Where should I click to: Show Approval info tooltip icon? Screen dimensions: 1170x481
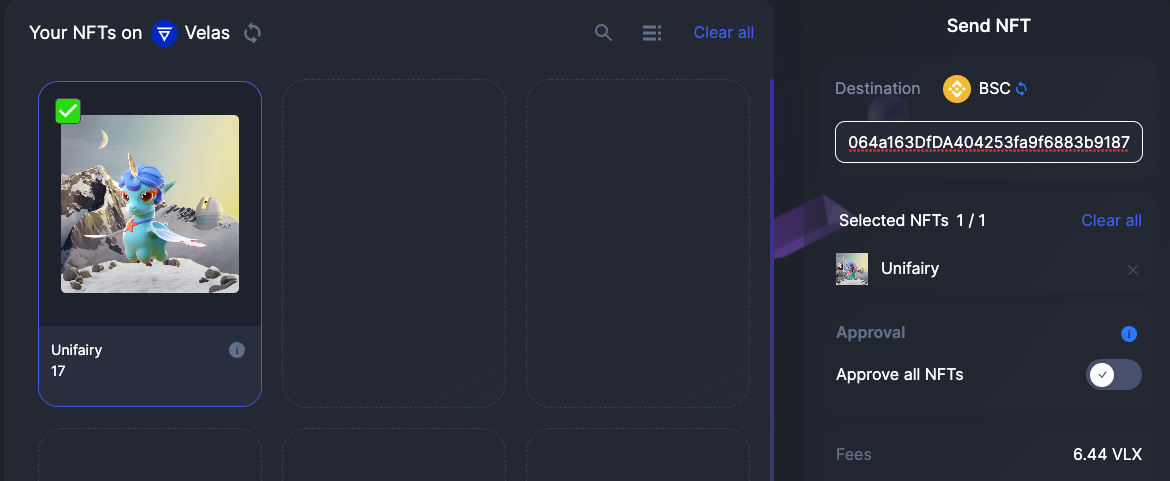click(1129, 334)
